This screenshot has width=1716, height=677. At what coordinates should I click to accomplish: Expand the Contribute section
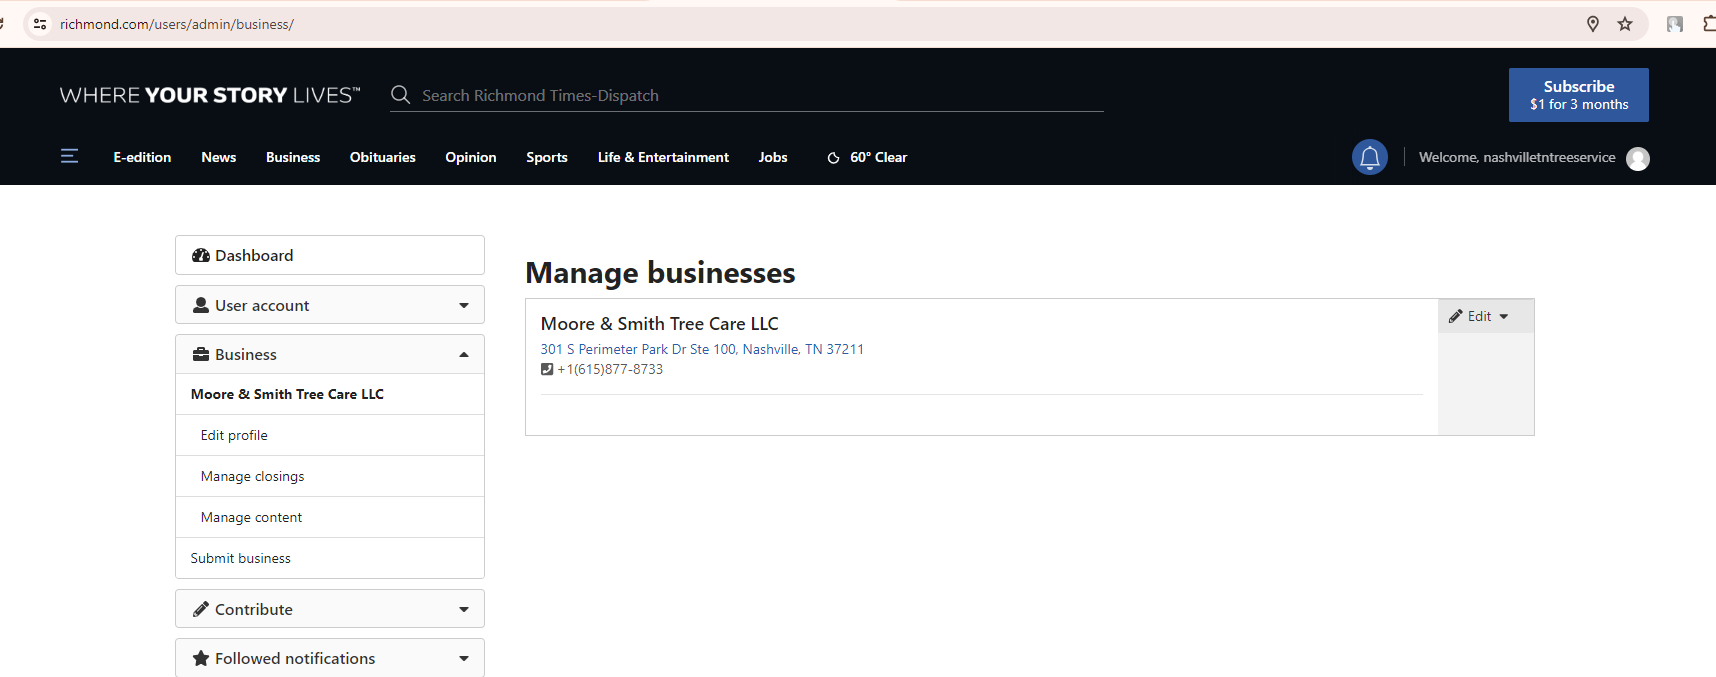click(330, 609)
